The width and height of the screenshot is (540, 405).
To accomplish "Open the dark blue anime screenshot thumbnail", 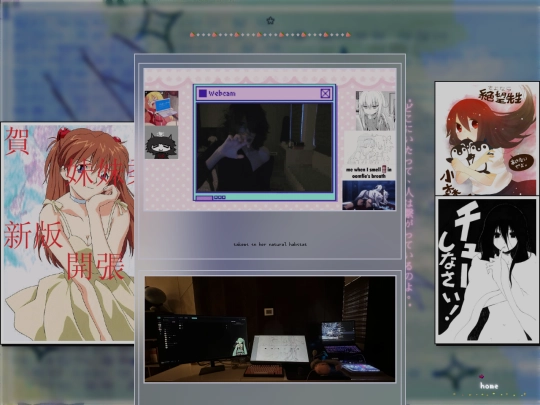I will (x=369, y=195).
